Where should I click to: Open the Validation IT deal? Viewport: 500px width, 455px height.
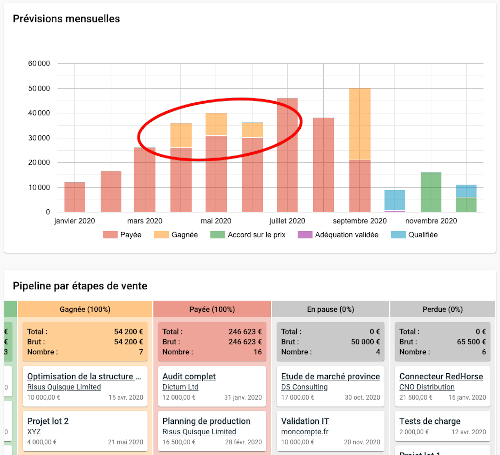[x=305, y=421]
